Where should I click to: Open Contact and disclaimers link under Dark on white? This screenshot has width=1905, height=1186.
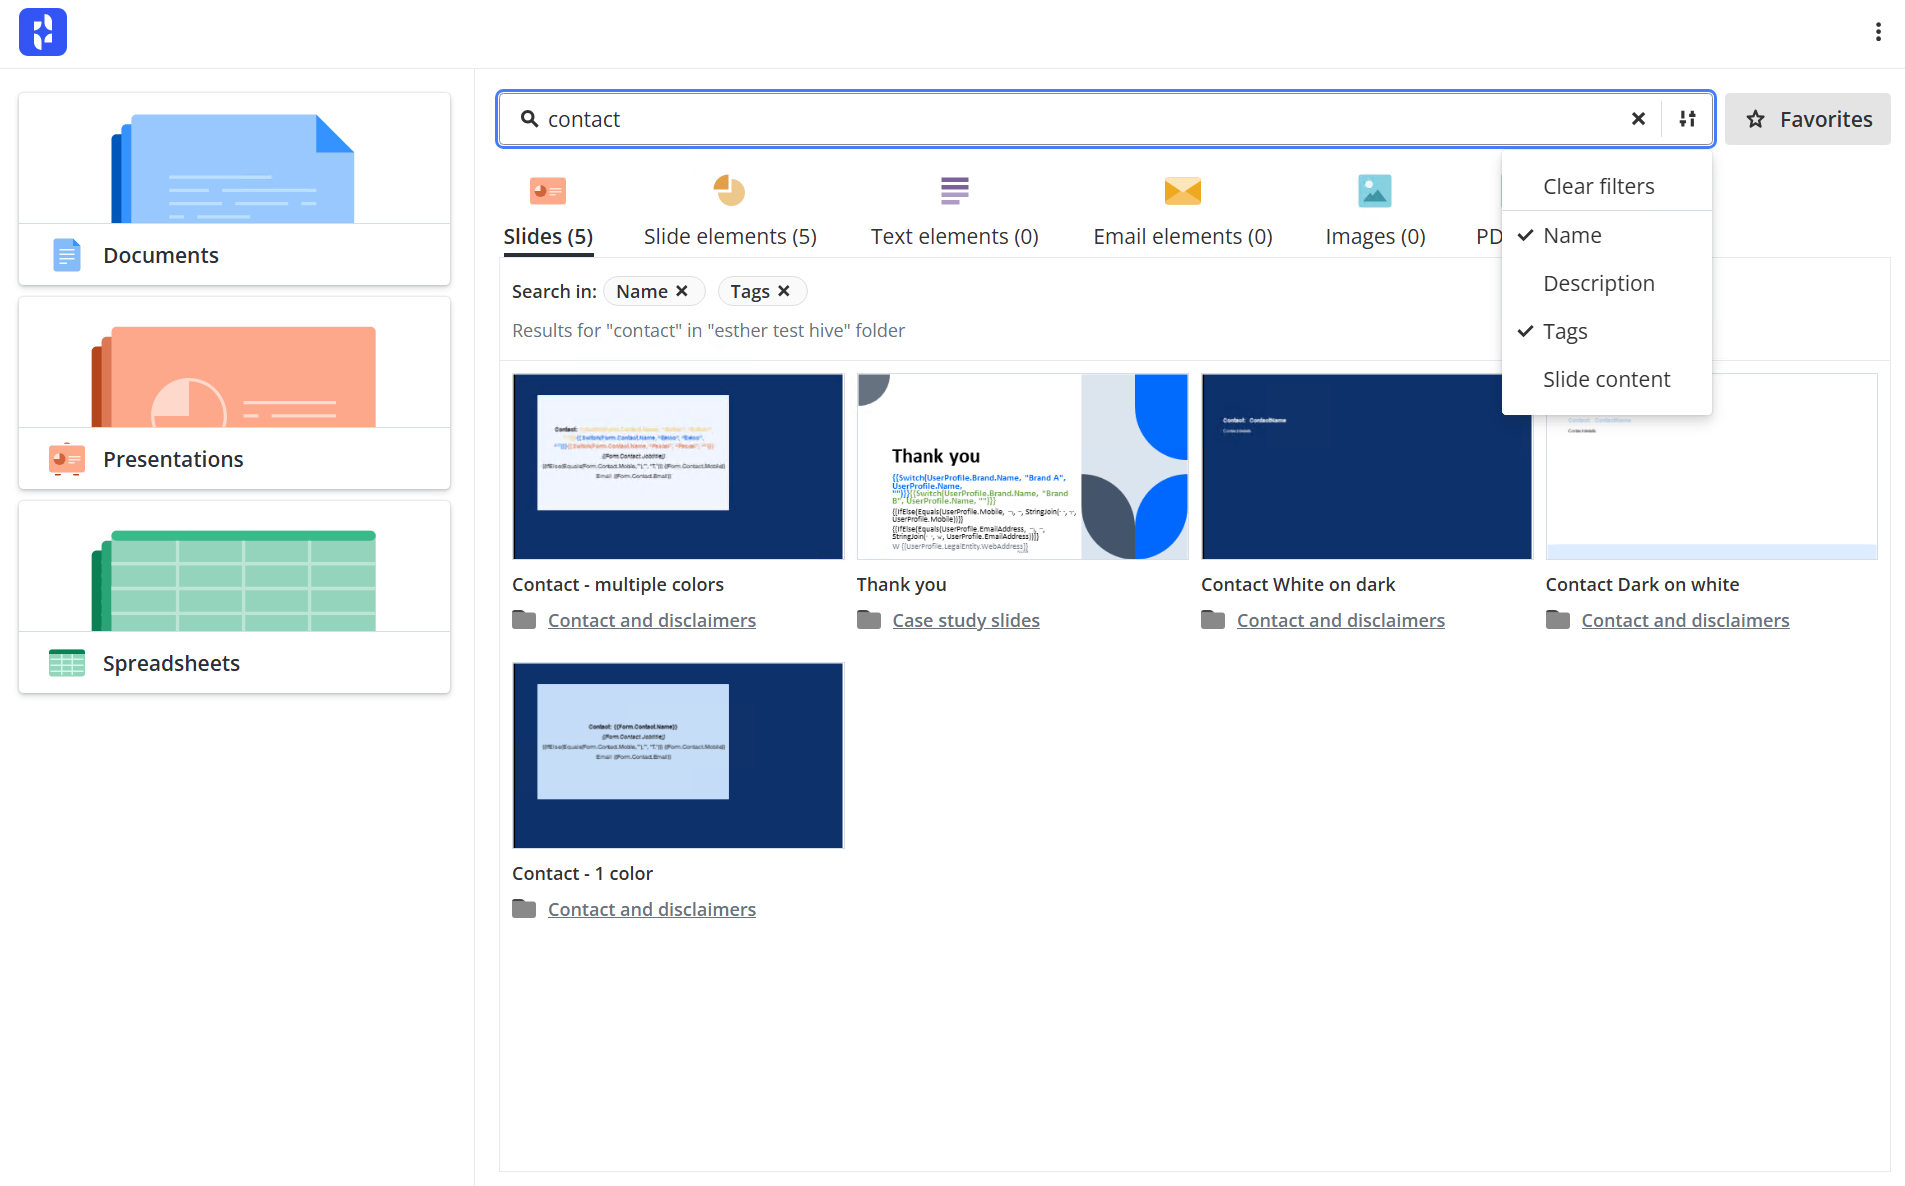1685,620
